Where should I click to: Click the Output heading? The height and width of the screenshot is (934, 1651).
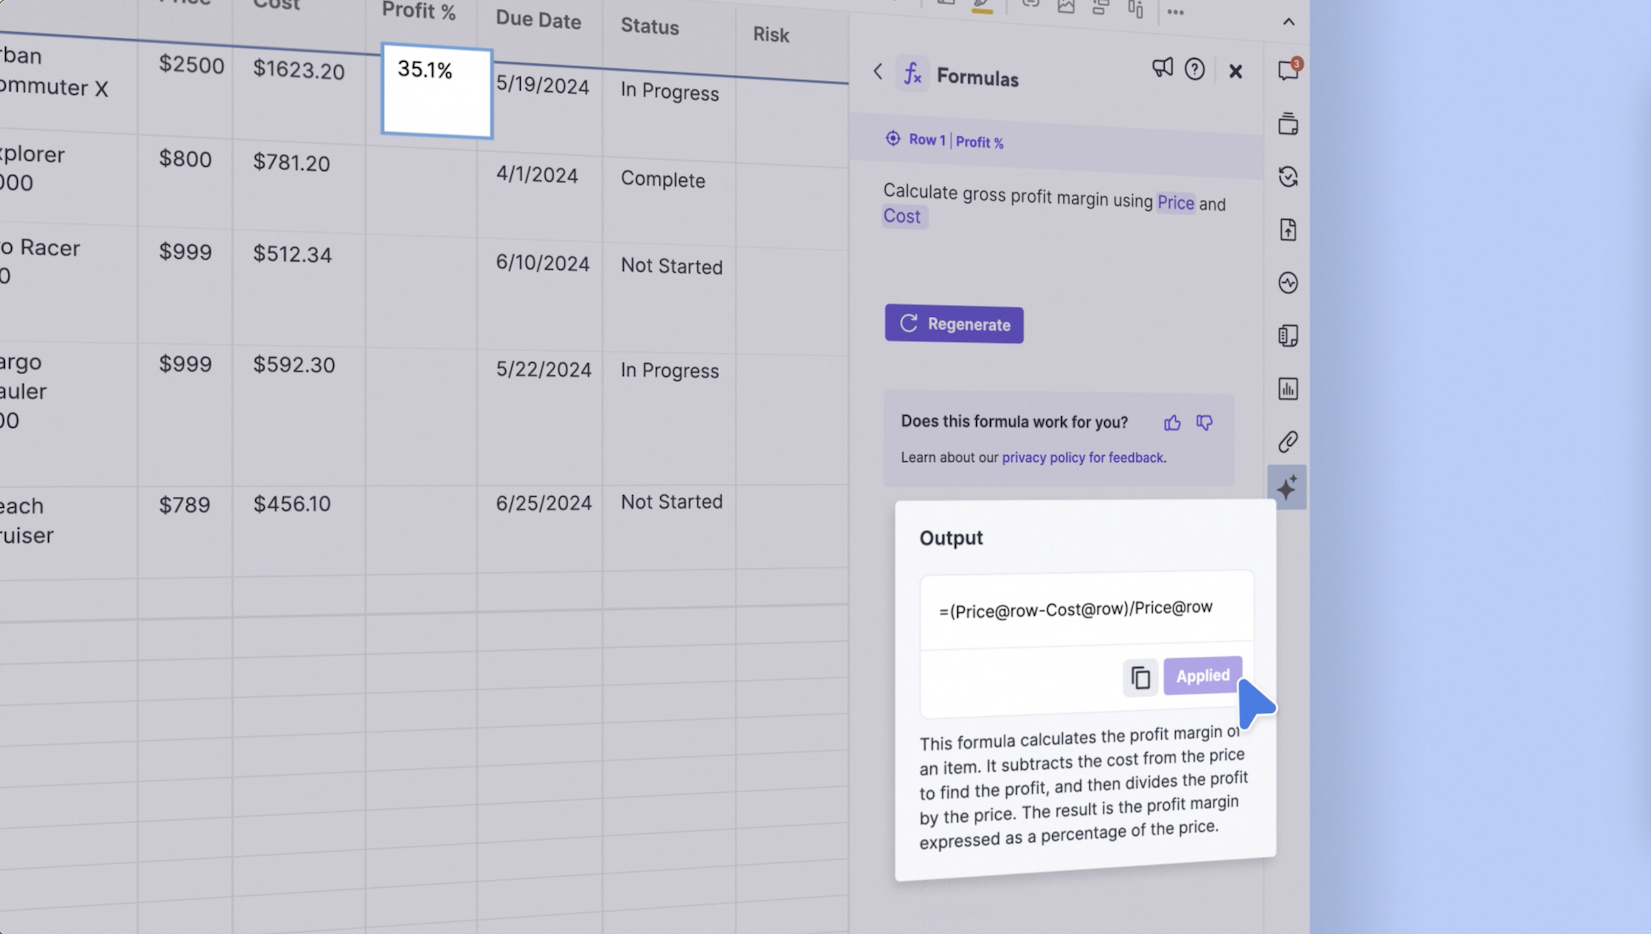click(951, 538)
